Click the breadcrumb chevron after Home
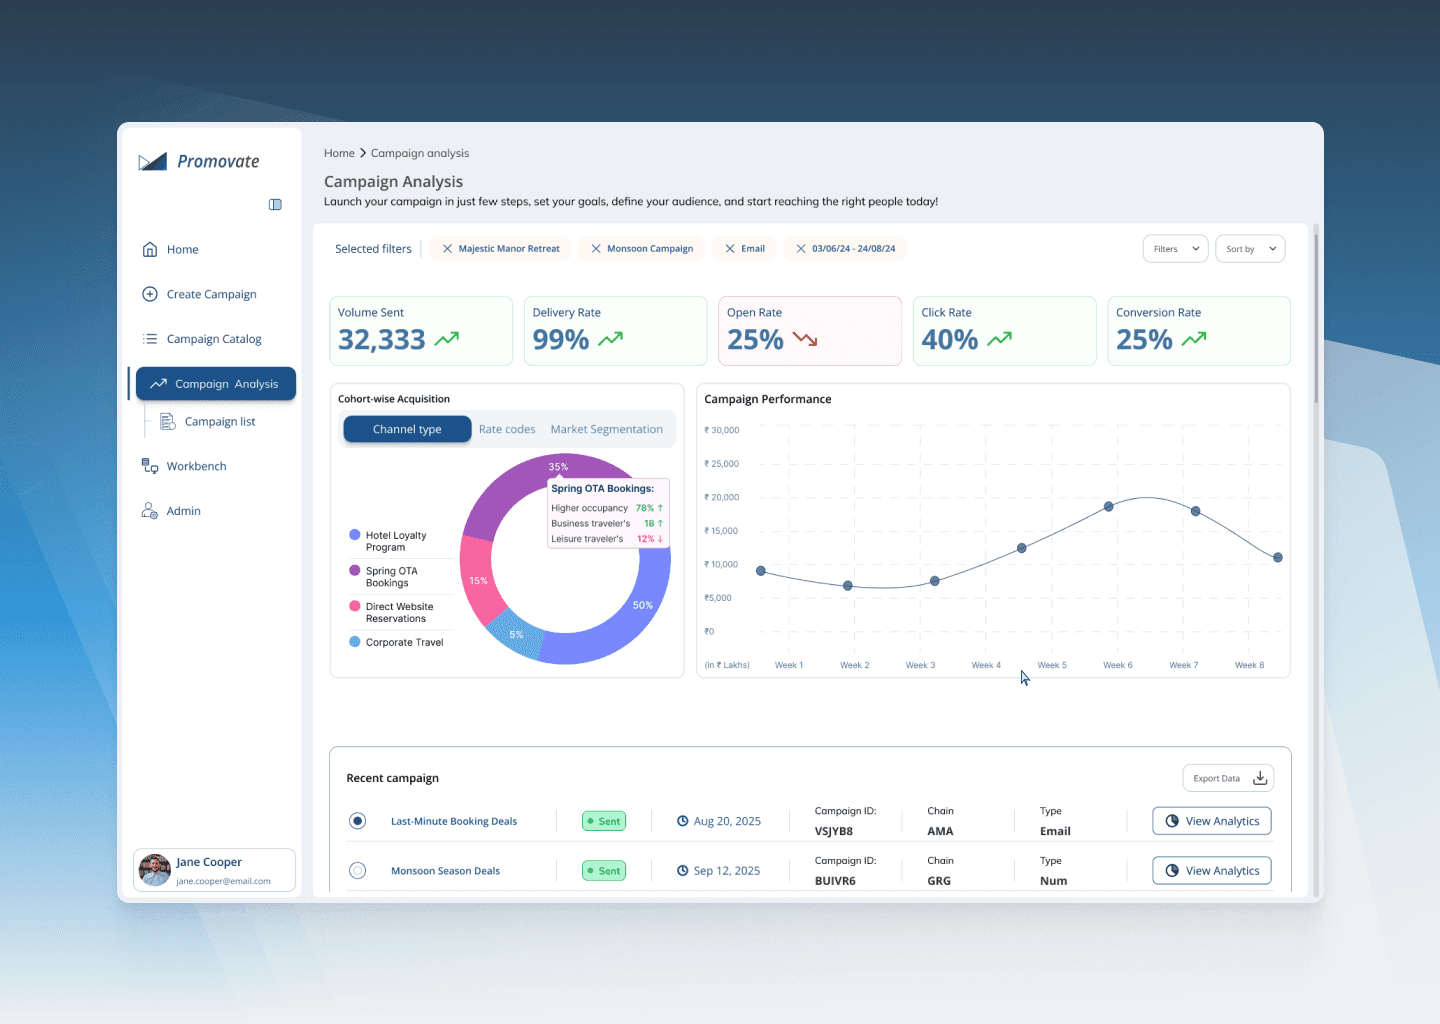 click(363, 153)
